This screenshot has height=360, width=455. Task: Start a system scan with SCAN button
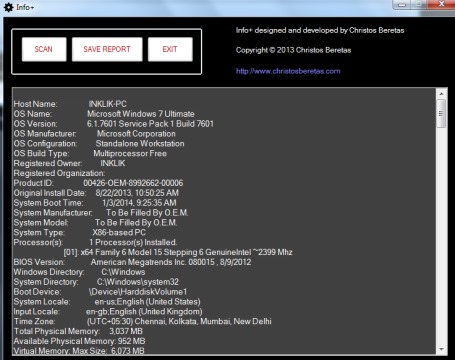pyautogui.click(x=44, y=49)
